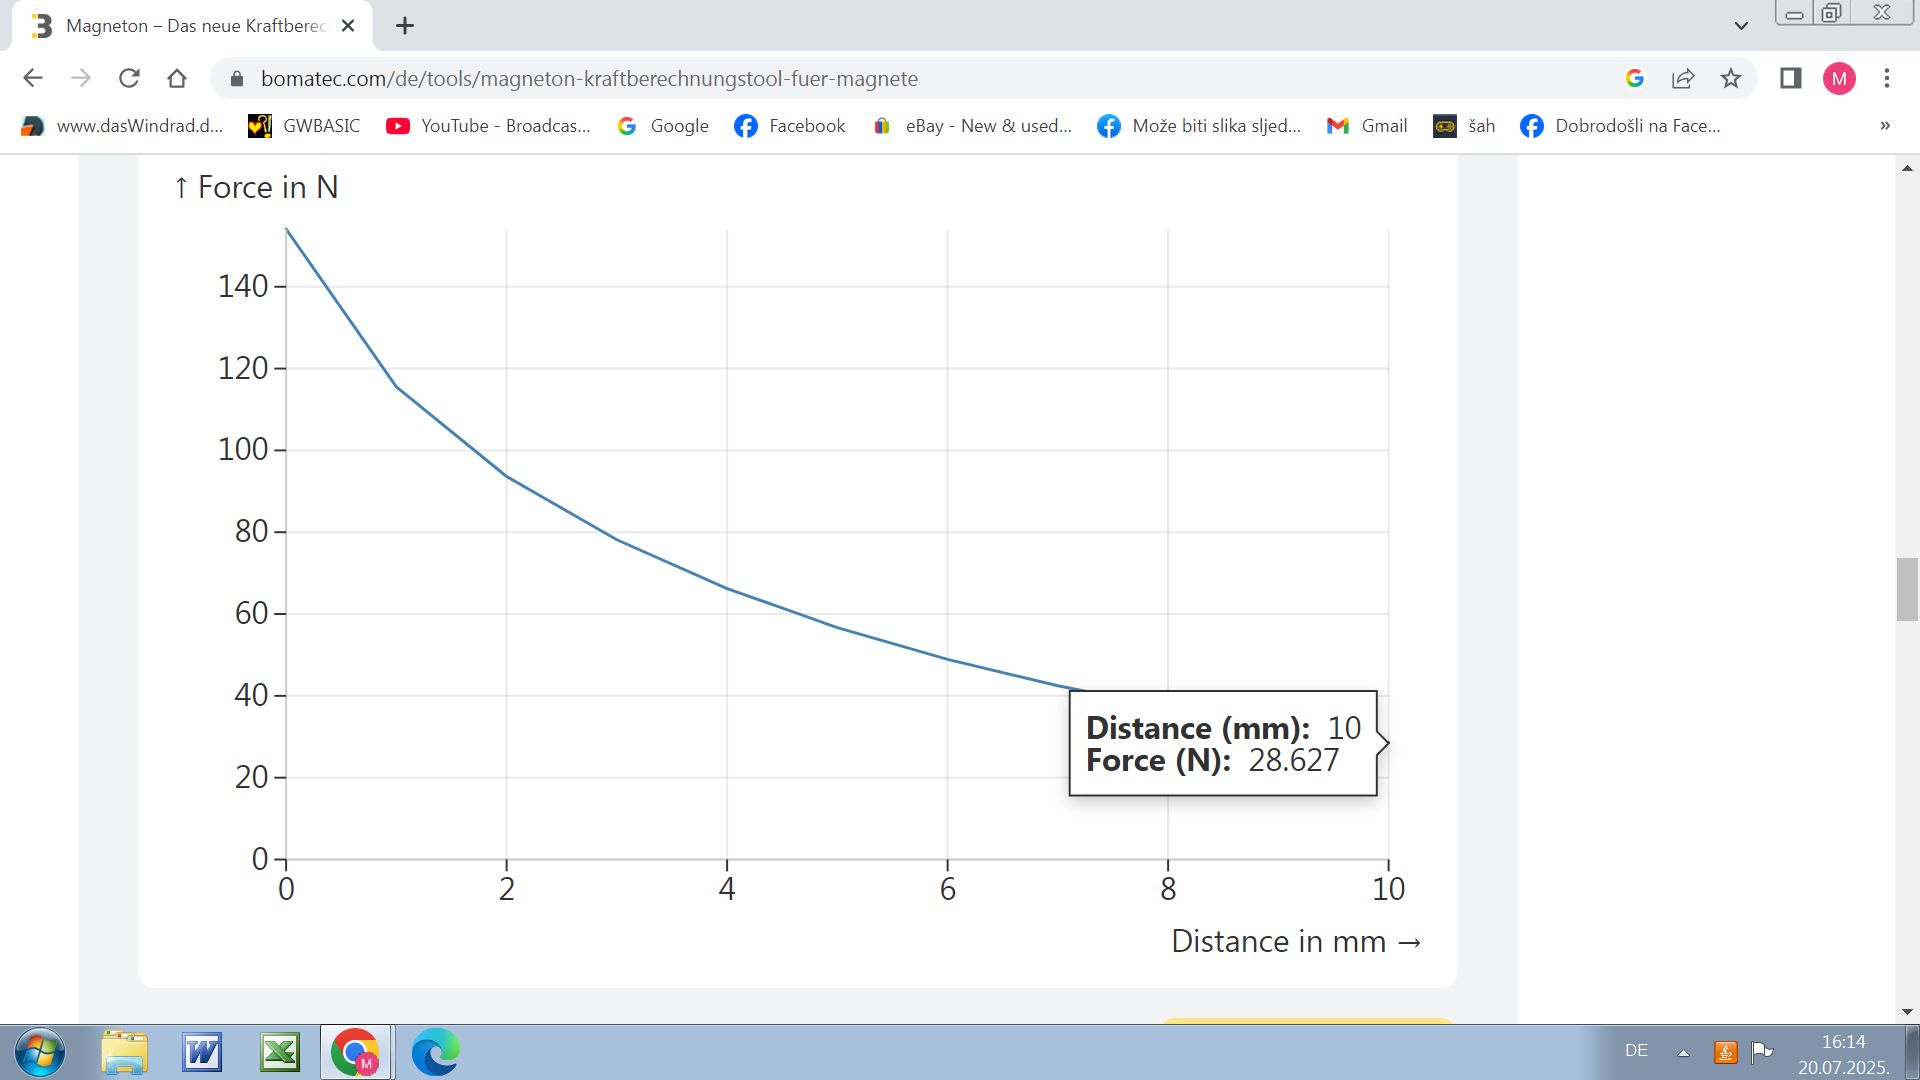The height and width of the screenshot is (1080, 1920).
Task: Open the Gmail bookmark
Action: tap(1367, 126)
